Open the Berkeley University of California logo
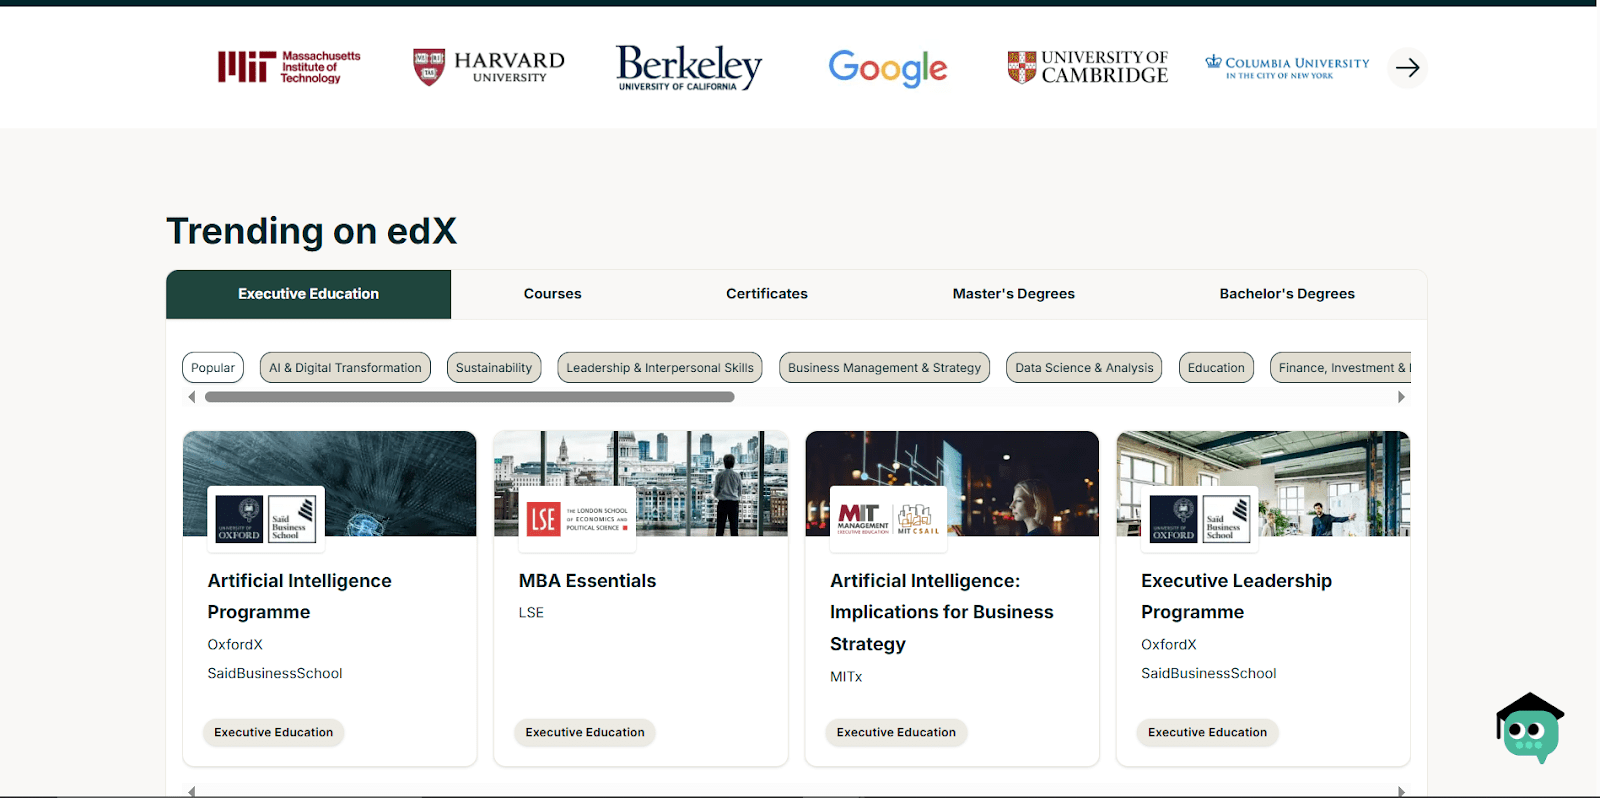Image resolution: width=1600 pixels, height=798 pixels. (689, 68)
